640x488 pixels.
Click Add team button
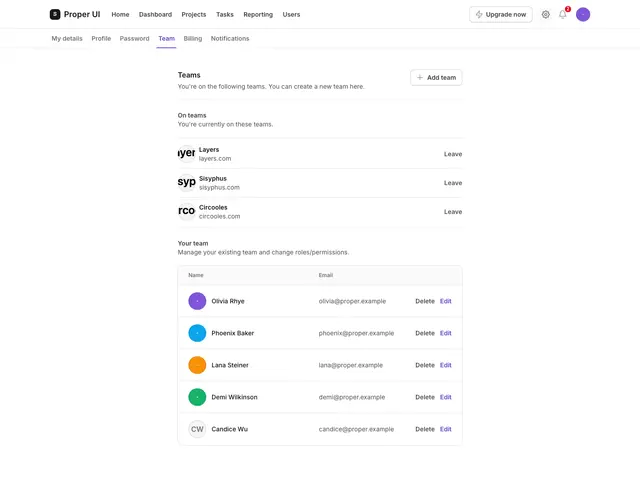[436, 78]
